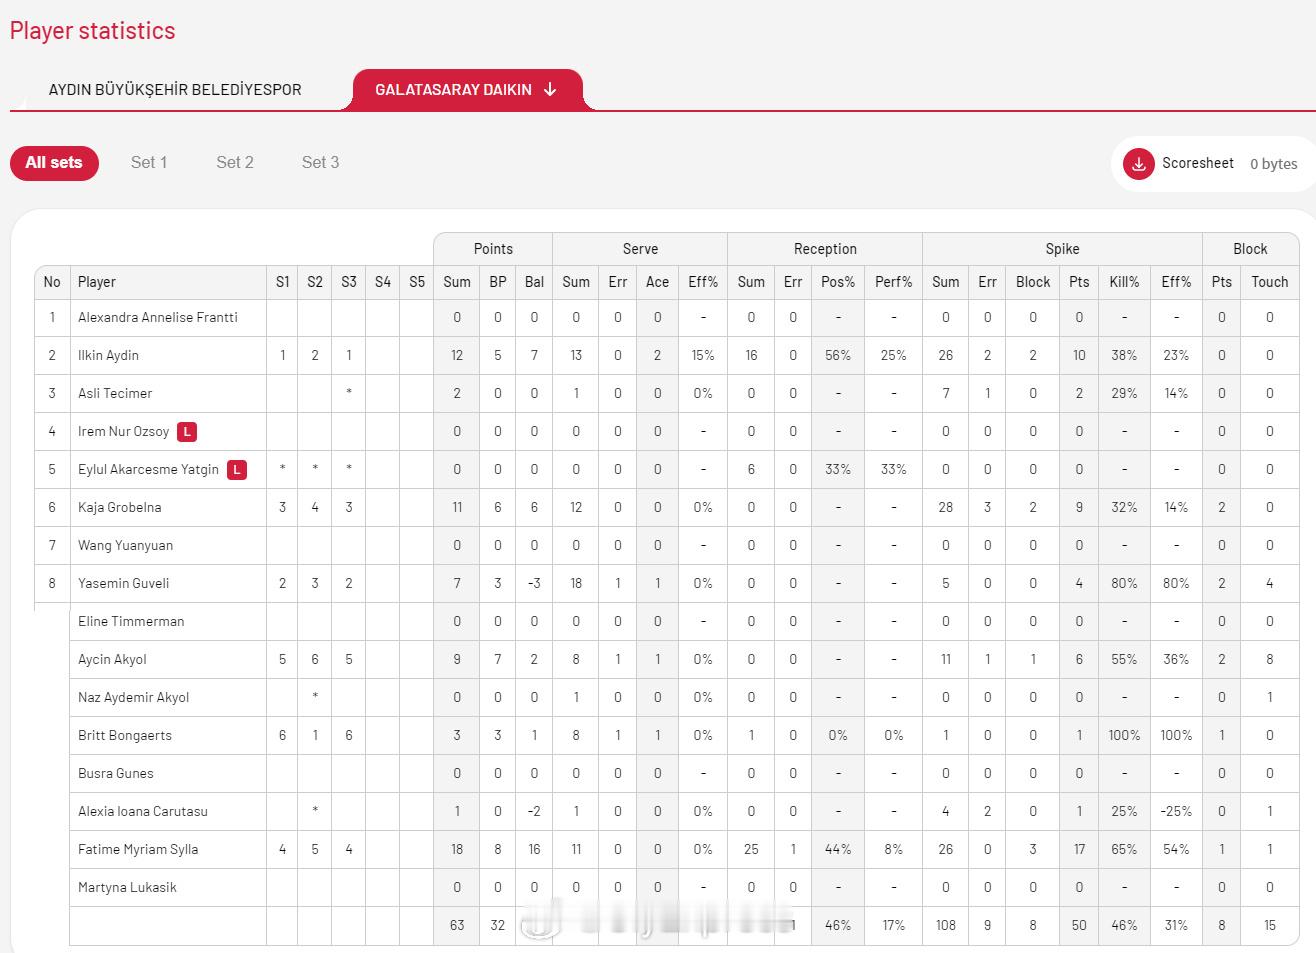Click Aycin Akyol's 55% kill percentage
1316x953 pixels.
click(x=1124, y=659)
